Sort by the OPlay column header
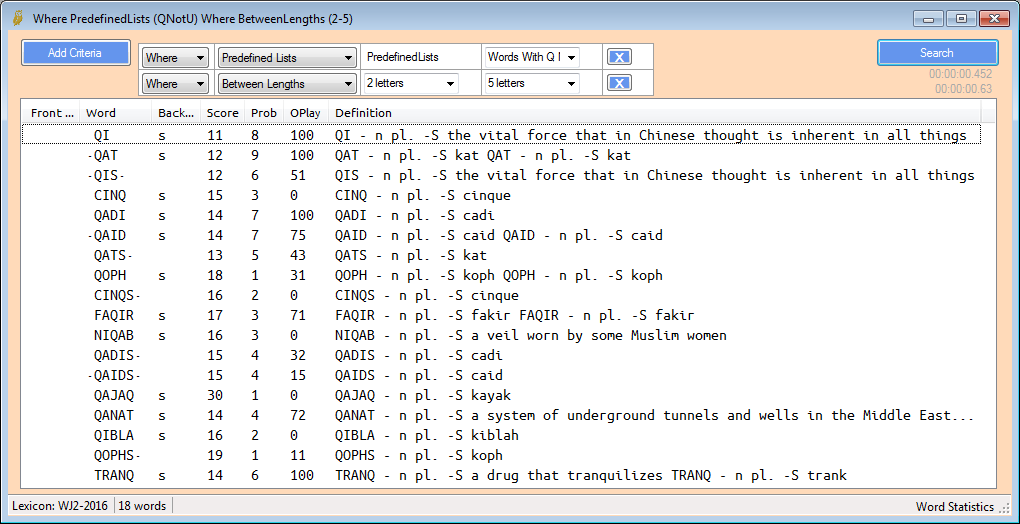 pos(304,113)
